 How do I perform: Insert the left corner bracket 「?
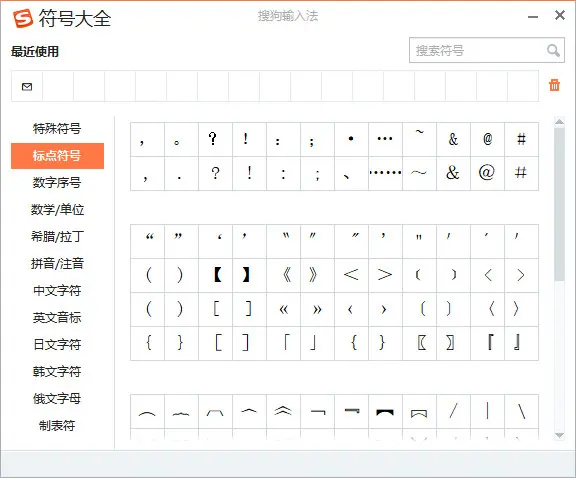point(284,343)
